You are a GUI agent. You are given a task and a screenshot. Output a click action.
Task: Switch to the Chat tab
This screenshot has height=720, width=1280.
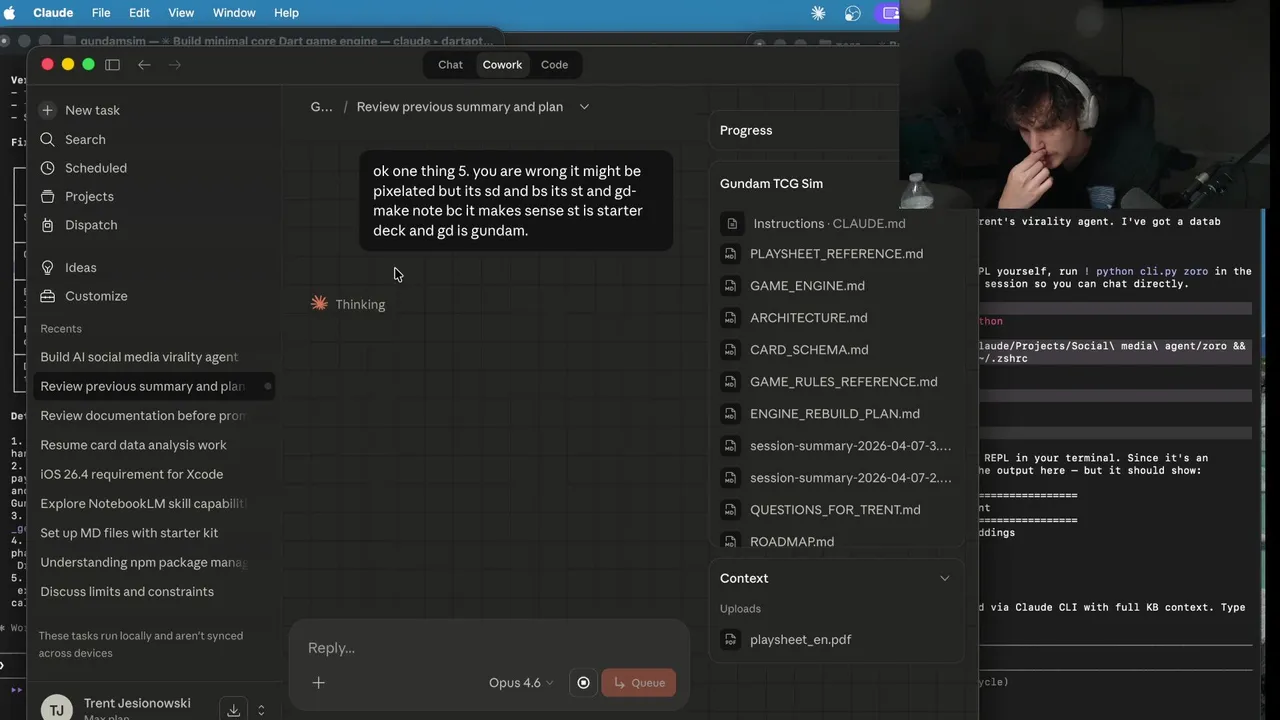click(x=450, y=65)
